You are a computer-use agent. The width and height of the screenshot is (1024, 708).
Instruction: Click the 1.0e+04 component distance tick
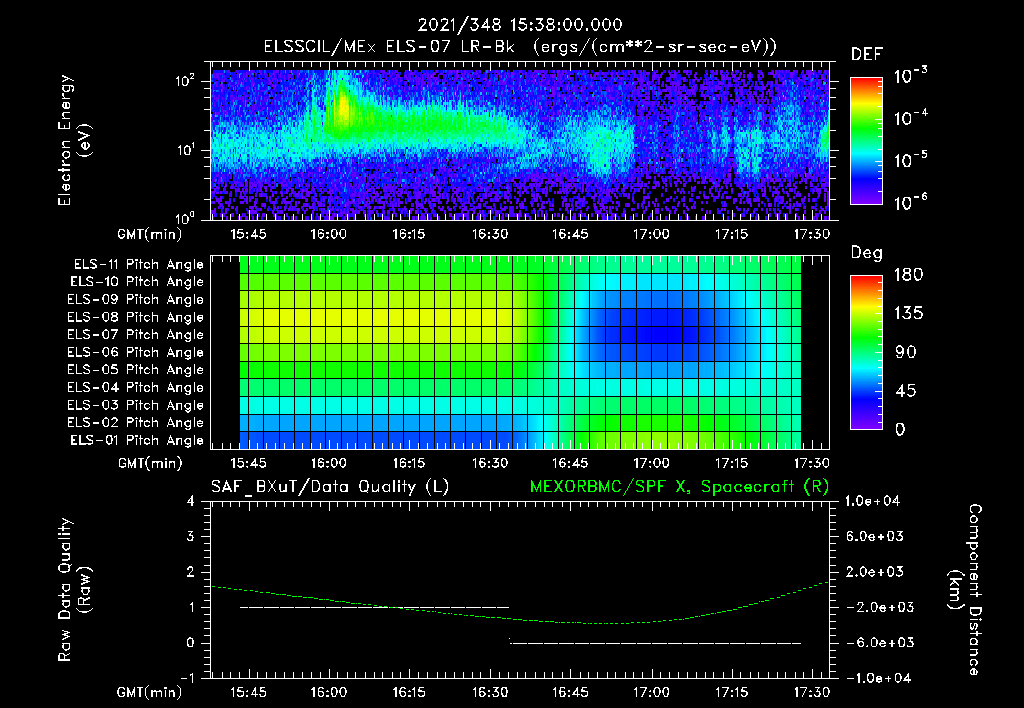pyautogui.click(x=873, y=501)
